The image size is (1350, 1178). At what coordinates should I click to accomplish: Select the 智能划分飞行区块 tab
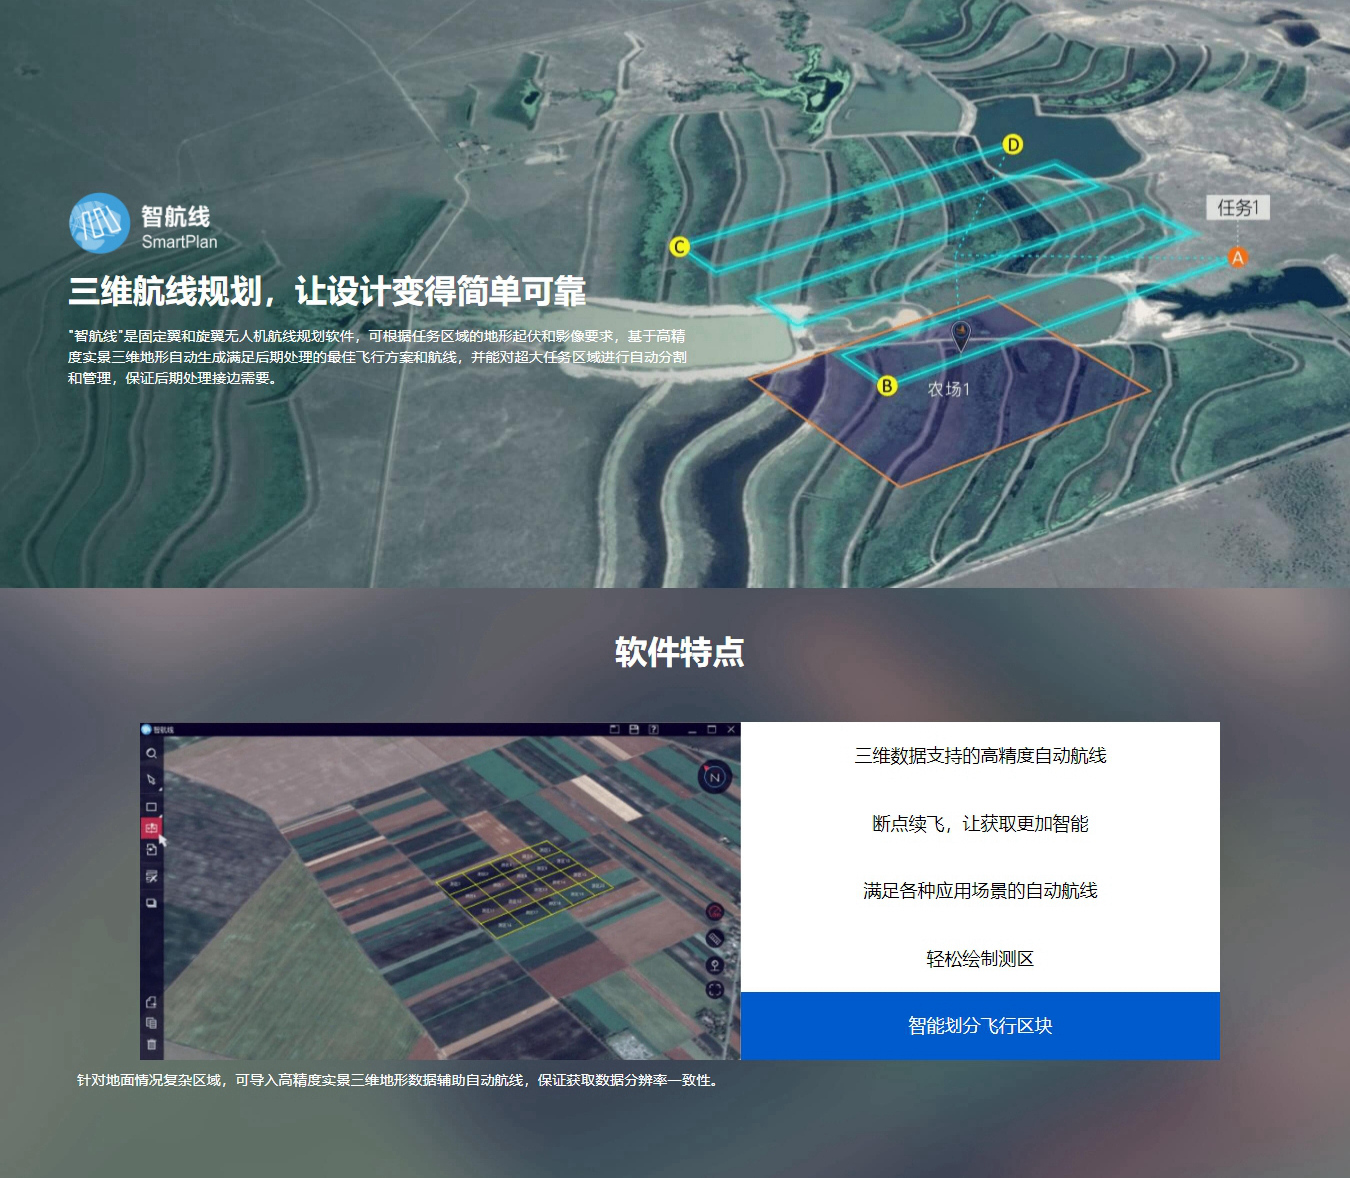(x=980, y=1026)
